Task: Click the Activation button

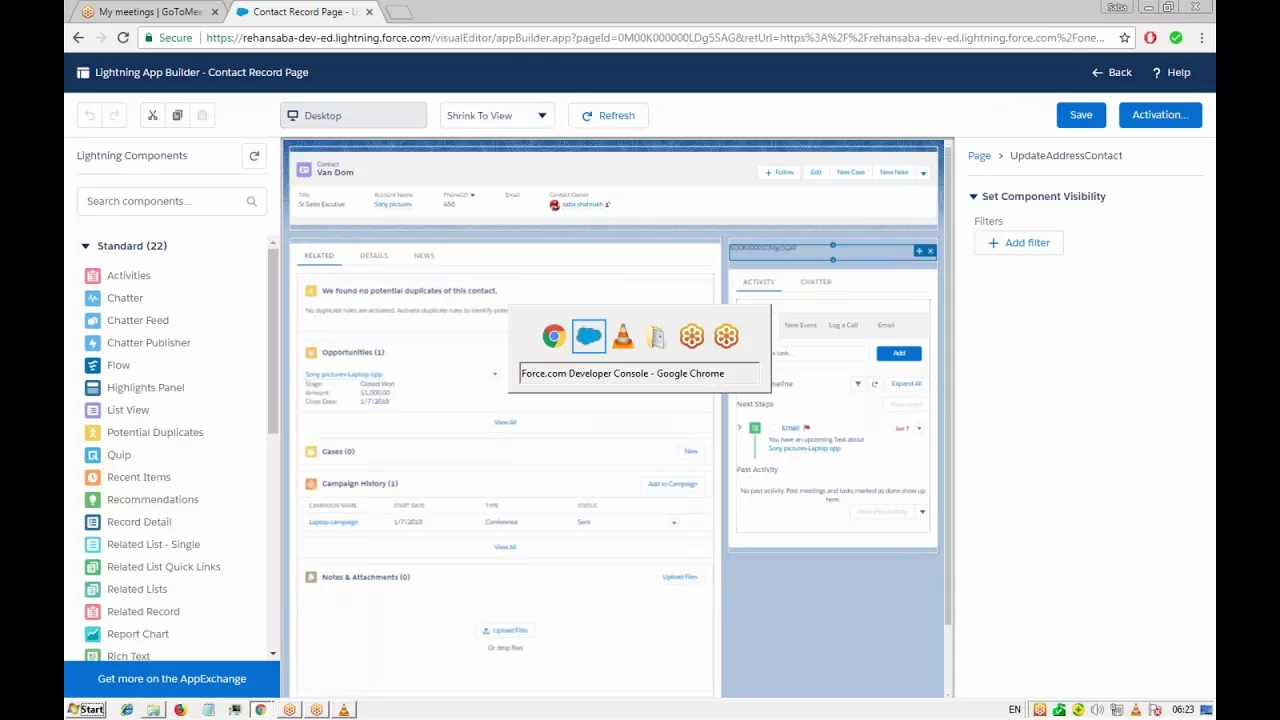Action: point(1160,115)
